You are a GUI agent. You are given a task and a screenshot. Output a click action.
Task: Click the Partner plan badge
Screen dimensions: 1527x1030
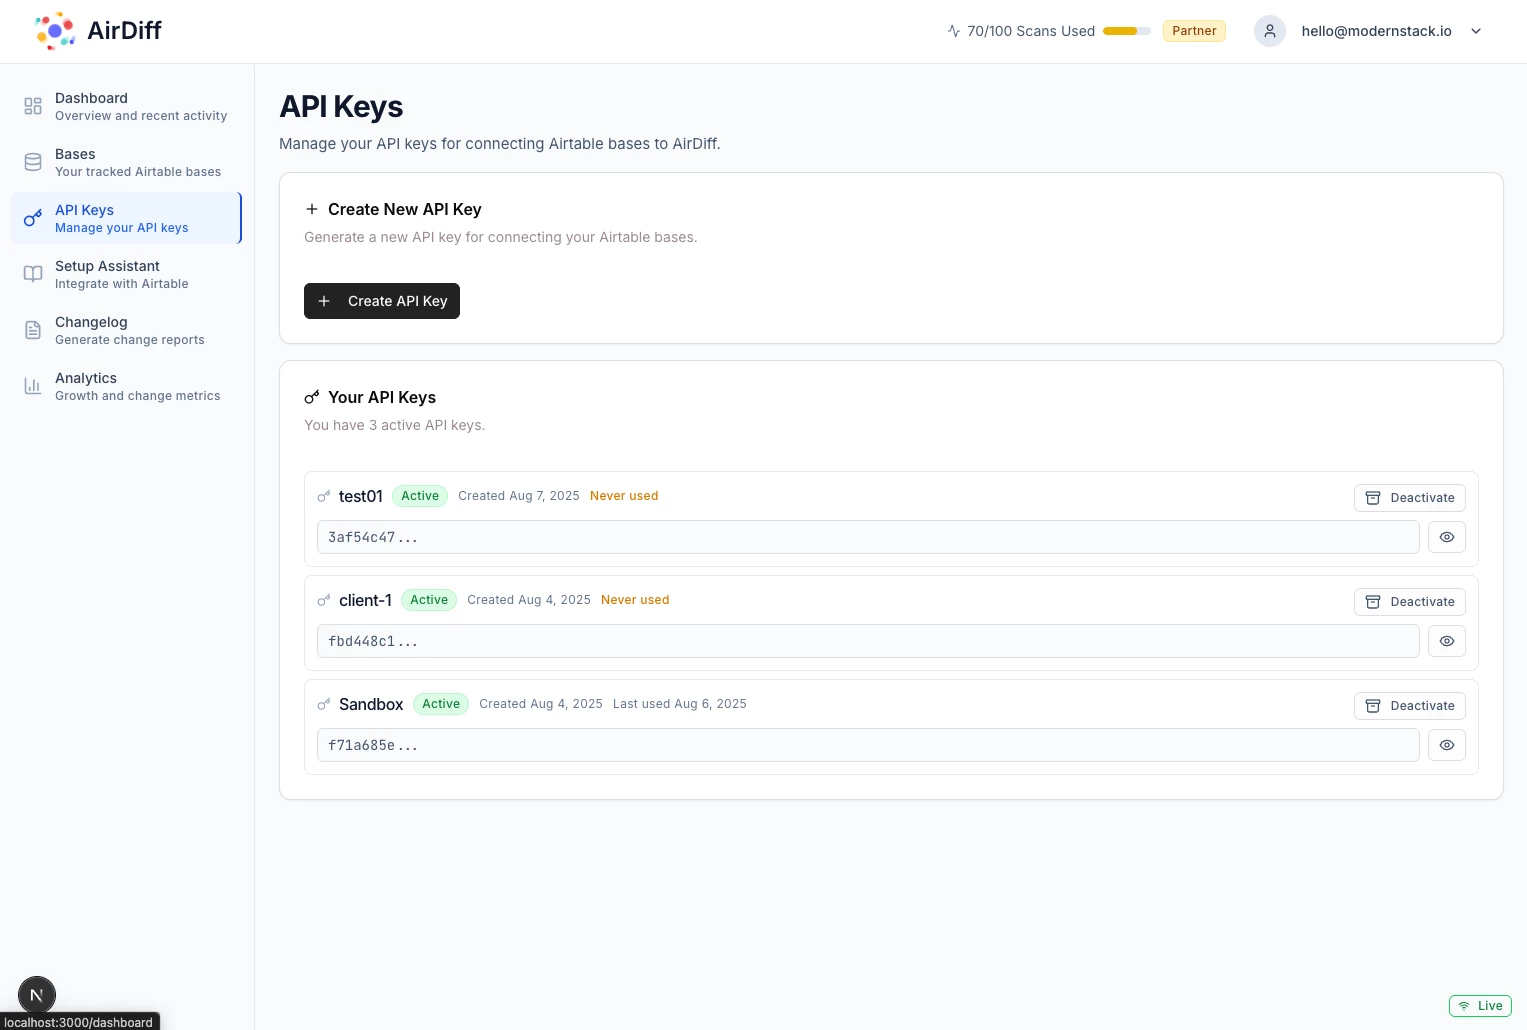click(1194, 31)
